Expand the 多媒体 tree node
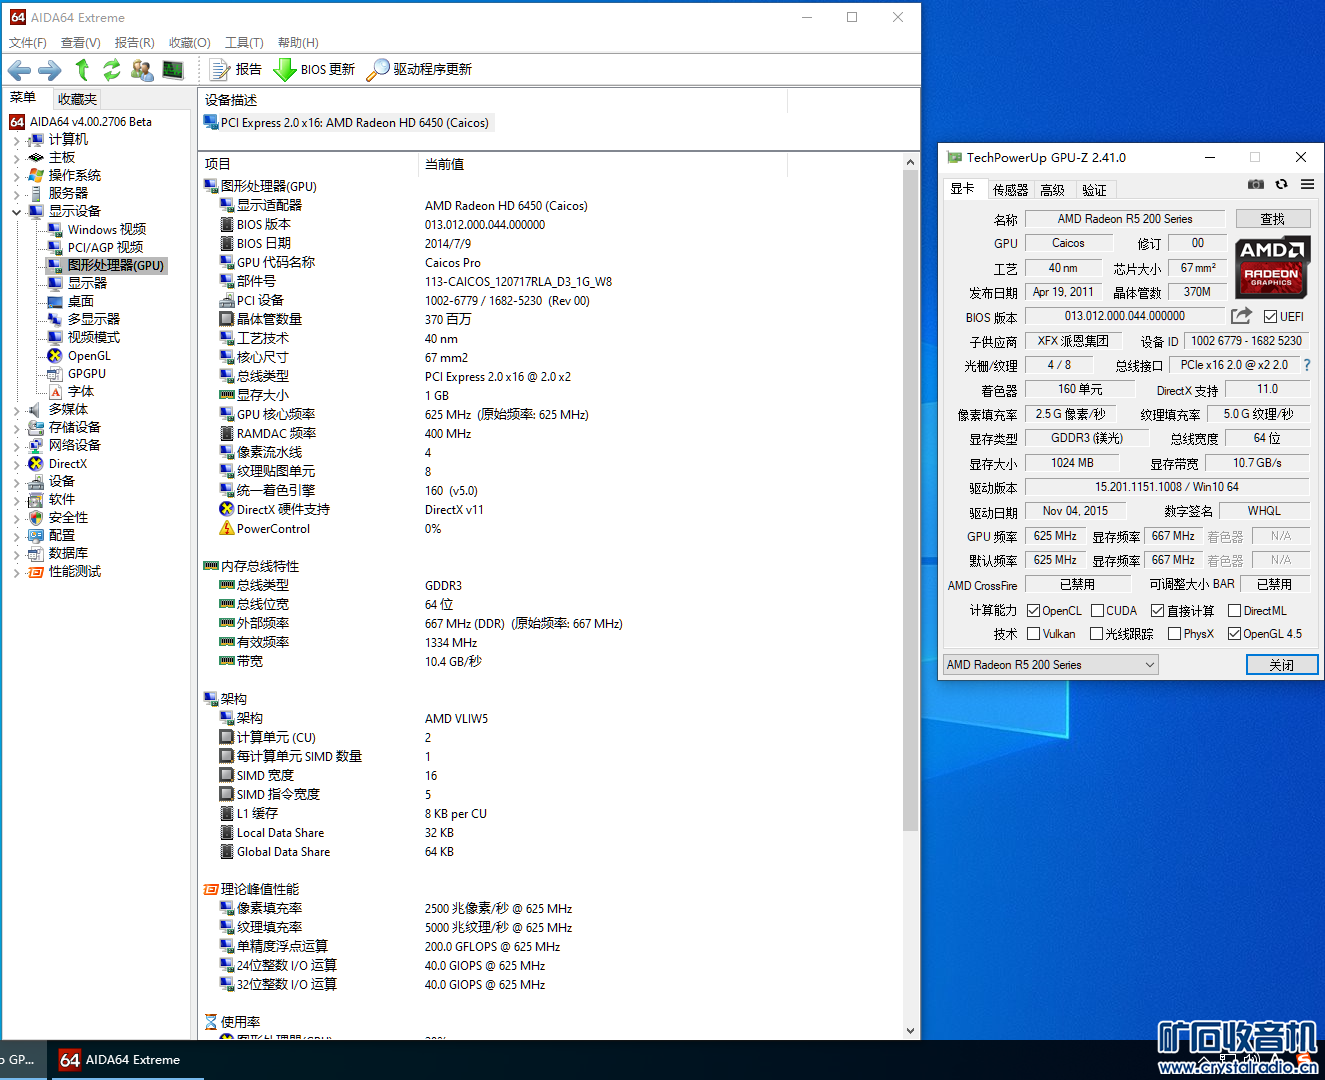Image resolution: width=1325 pixels, height=1080 pixels. click(x=17, y=410)
